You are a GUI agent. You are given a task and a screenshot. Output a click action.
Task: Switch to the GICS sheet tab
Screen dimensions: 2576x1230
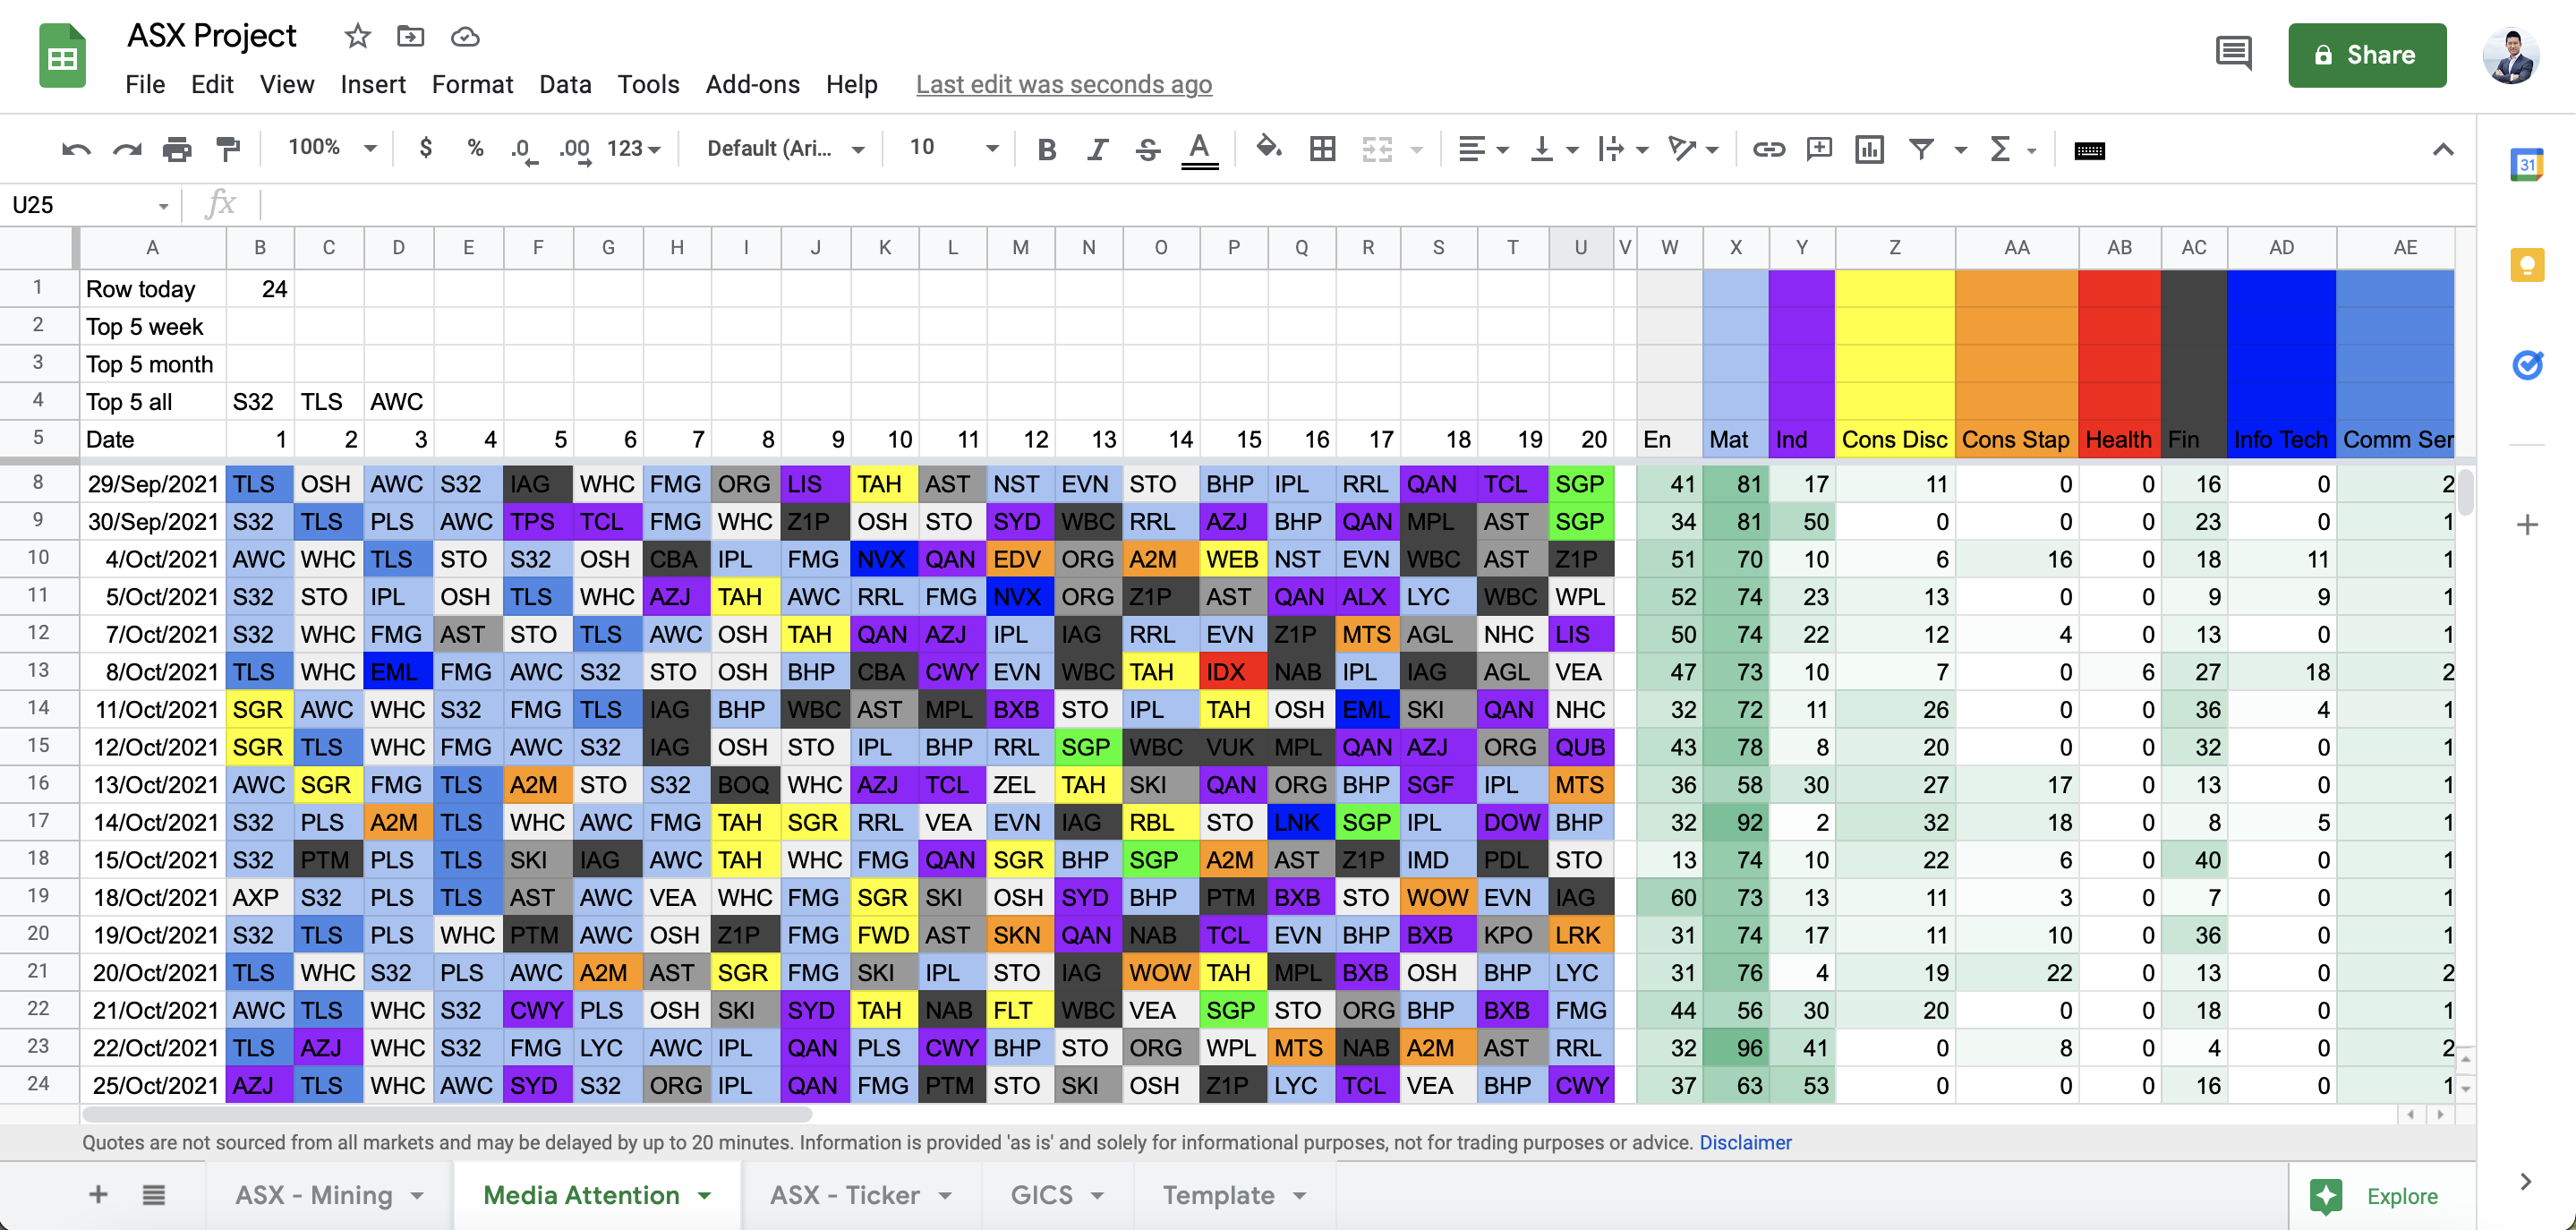[x=1041, y=1195]
